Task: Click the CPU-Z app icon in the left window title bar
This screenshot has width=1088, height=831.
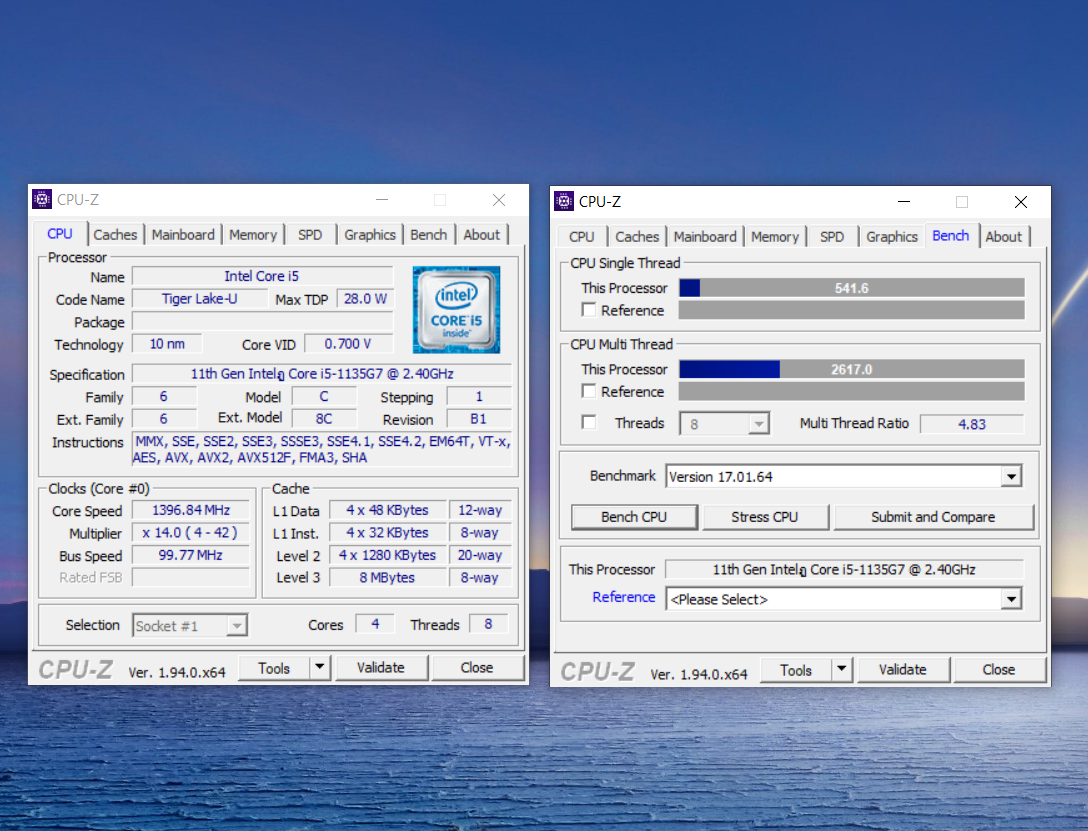Action: 42,200
